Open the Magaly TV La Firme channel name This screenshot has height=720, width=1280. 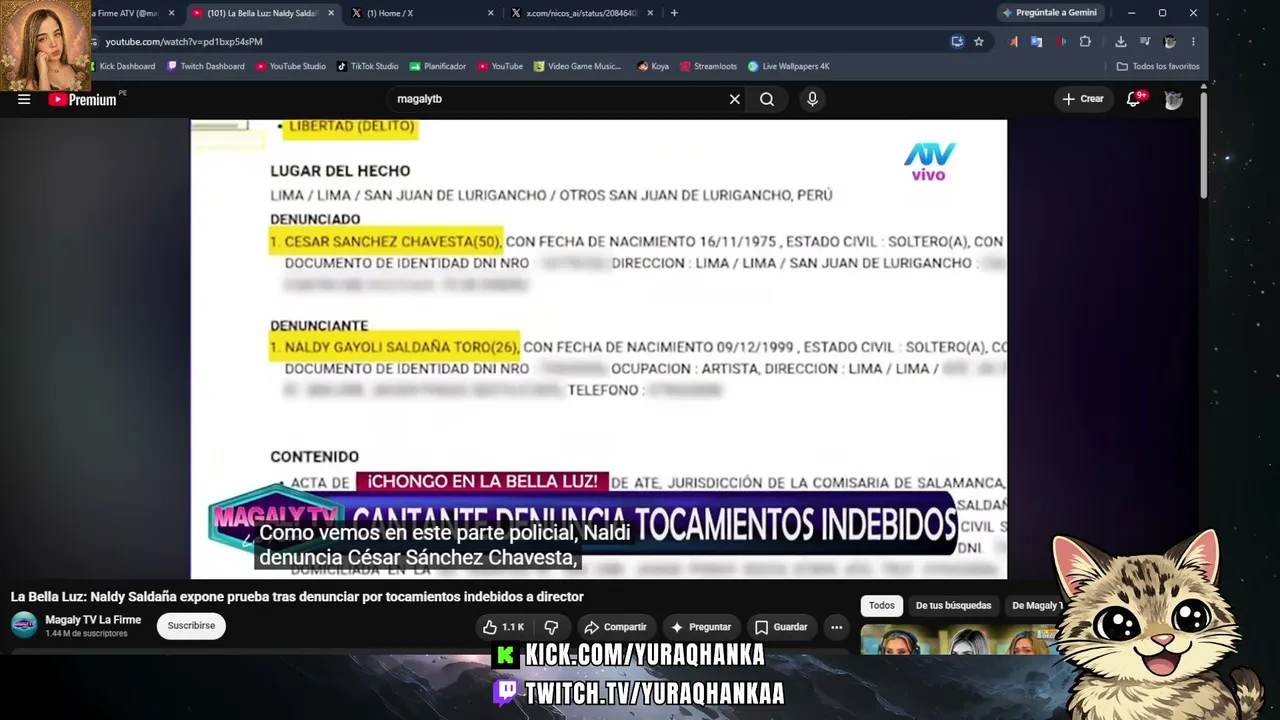93,620
